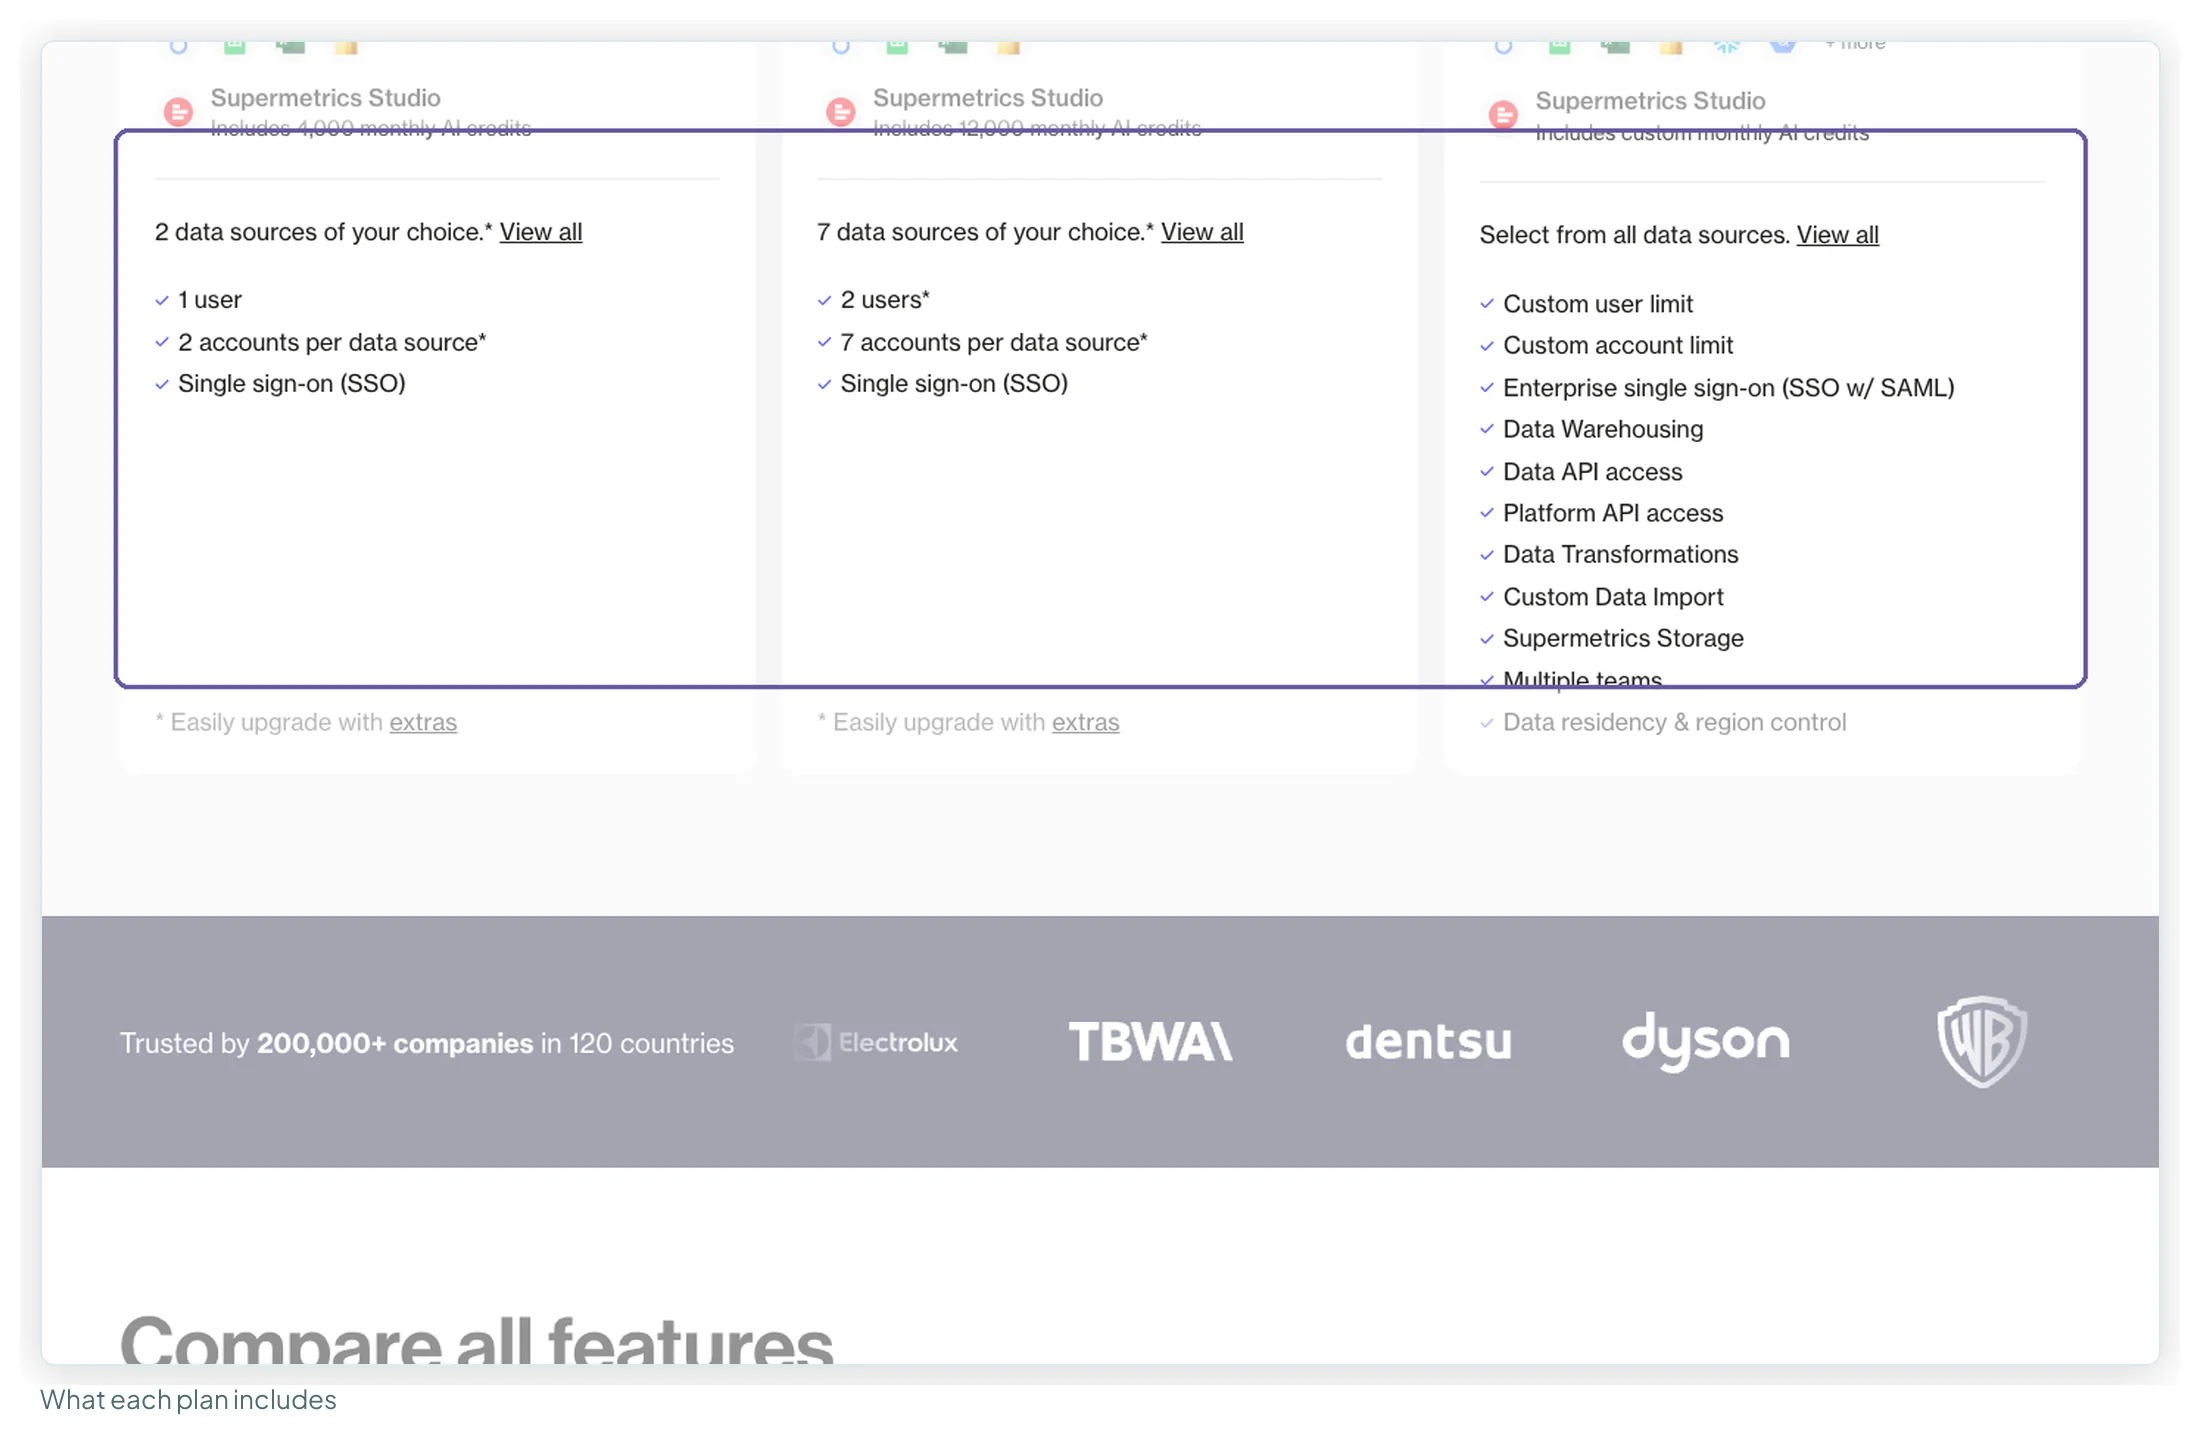Open View all next to 2 data sources
This screenshot has width=2200, height=1439.
tap(541, 232)
